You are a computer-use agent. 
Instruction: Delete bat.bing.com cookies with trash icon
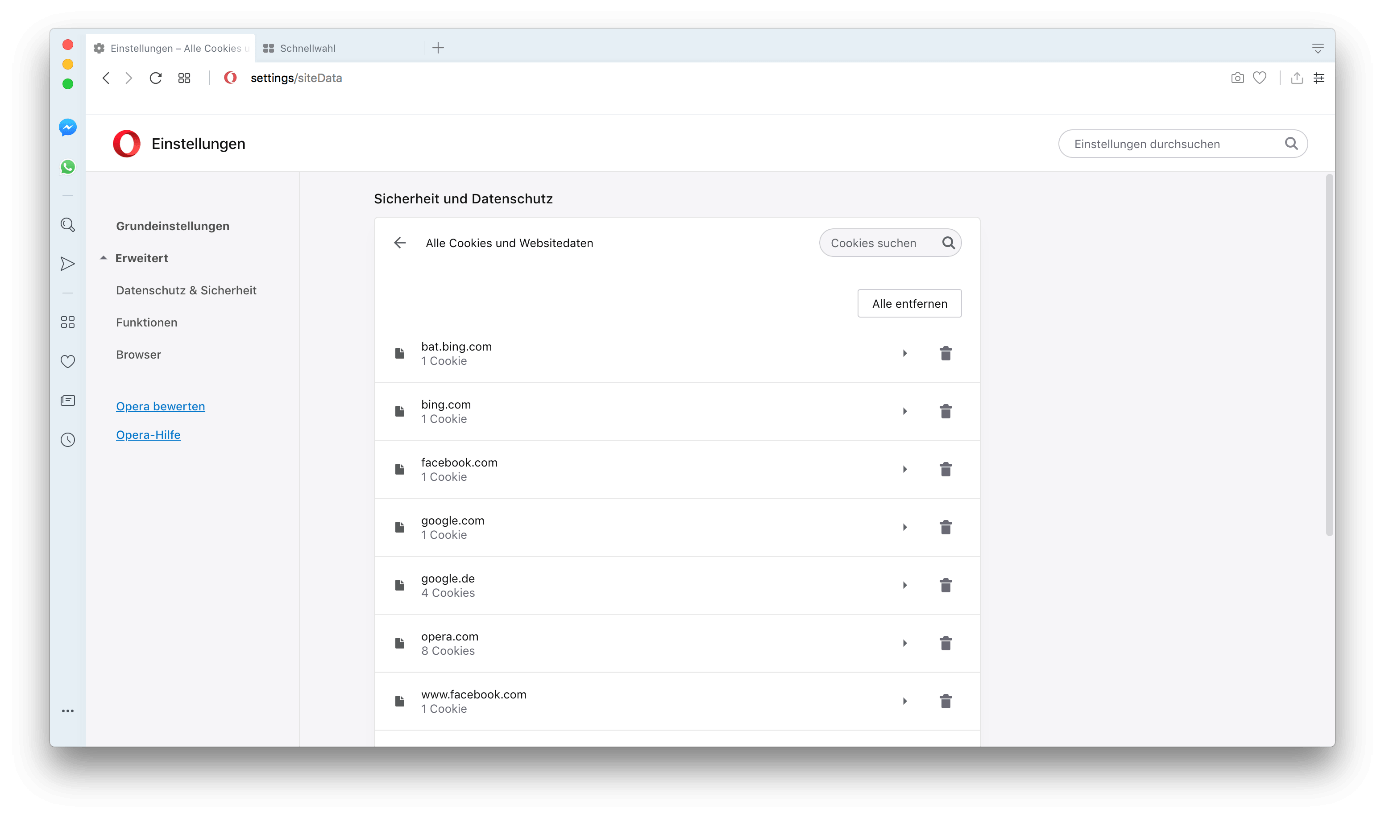(946, 353)
